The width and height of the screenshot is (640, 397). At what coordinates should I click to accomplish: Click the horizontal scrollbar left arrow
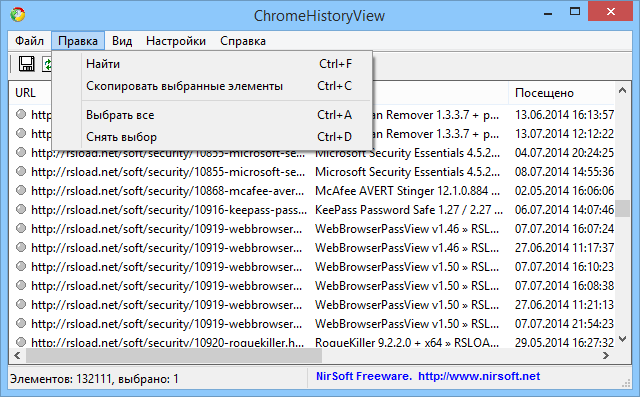(x=17, y=355)
